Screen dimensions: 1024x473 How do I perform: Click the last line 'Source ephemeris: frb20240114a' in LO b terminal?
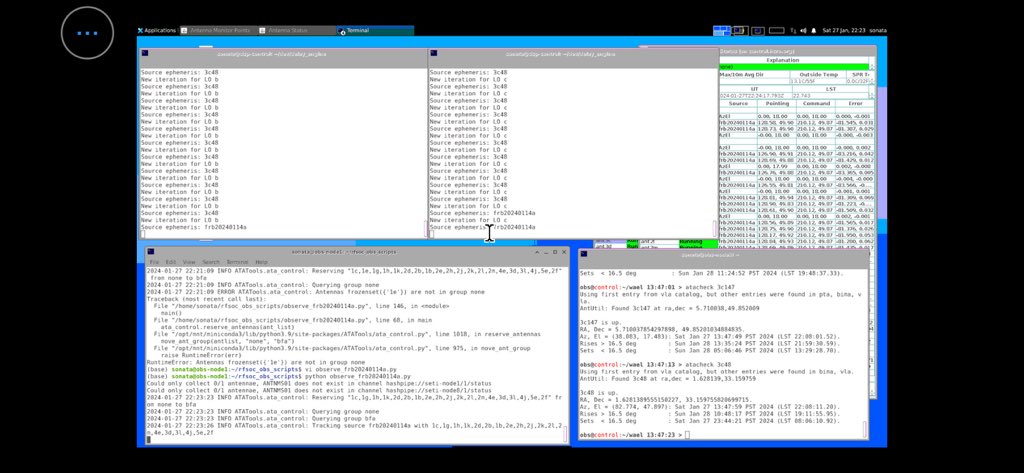[193, 227]
